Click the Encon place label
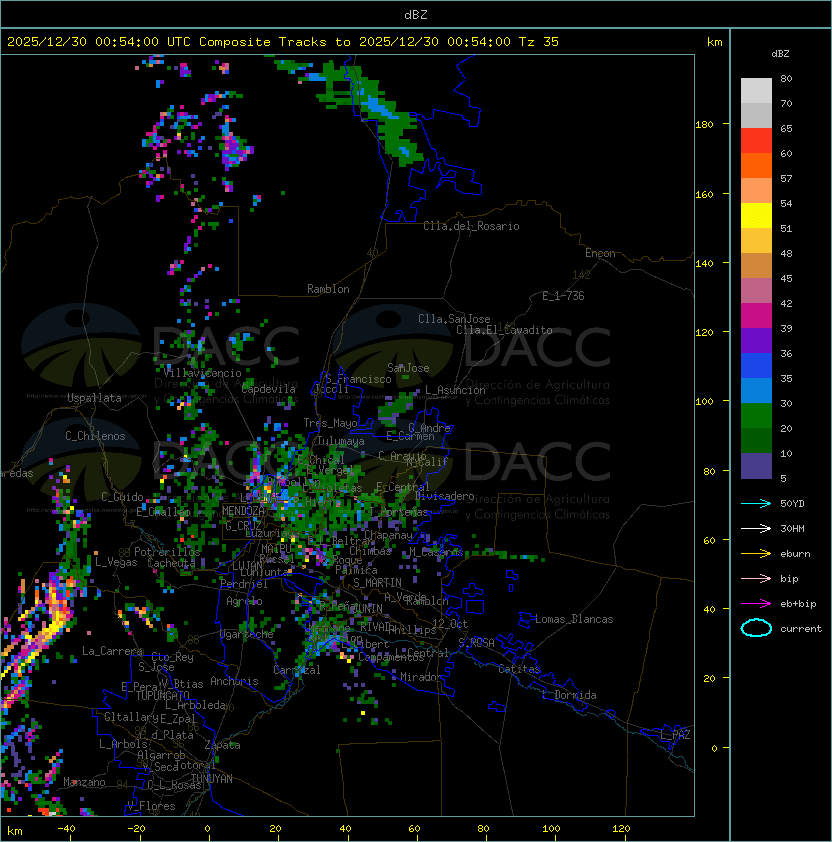The height and width of the screenshot is (842, 832). (x=600, y=253)
